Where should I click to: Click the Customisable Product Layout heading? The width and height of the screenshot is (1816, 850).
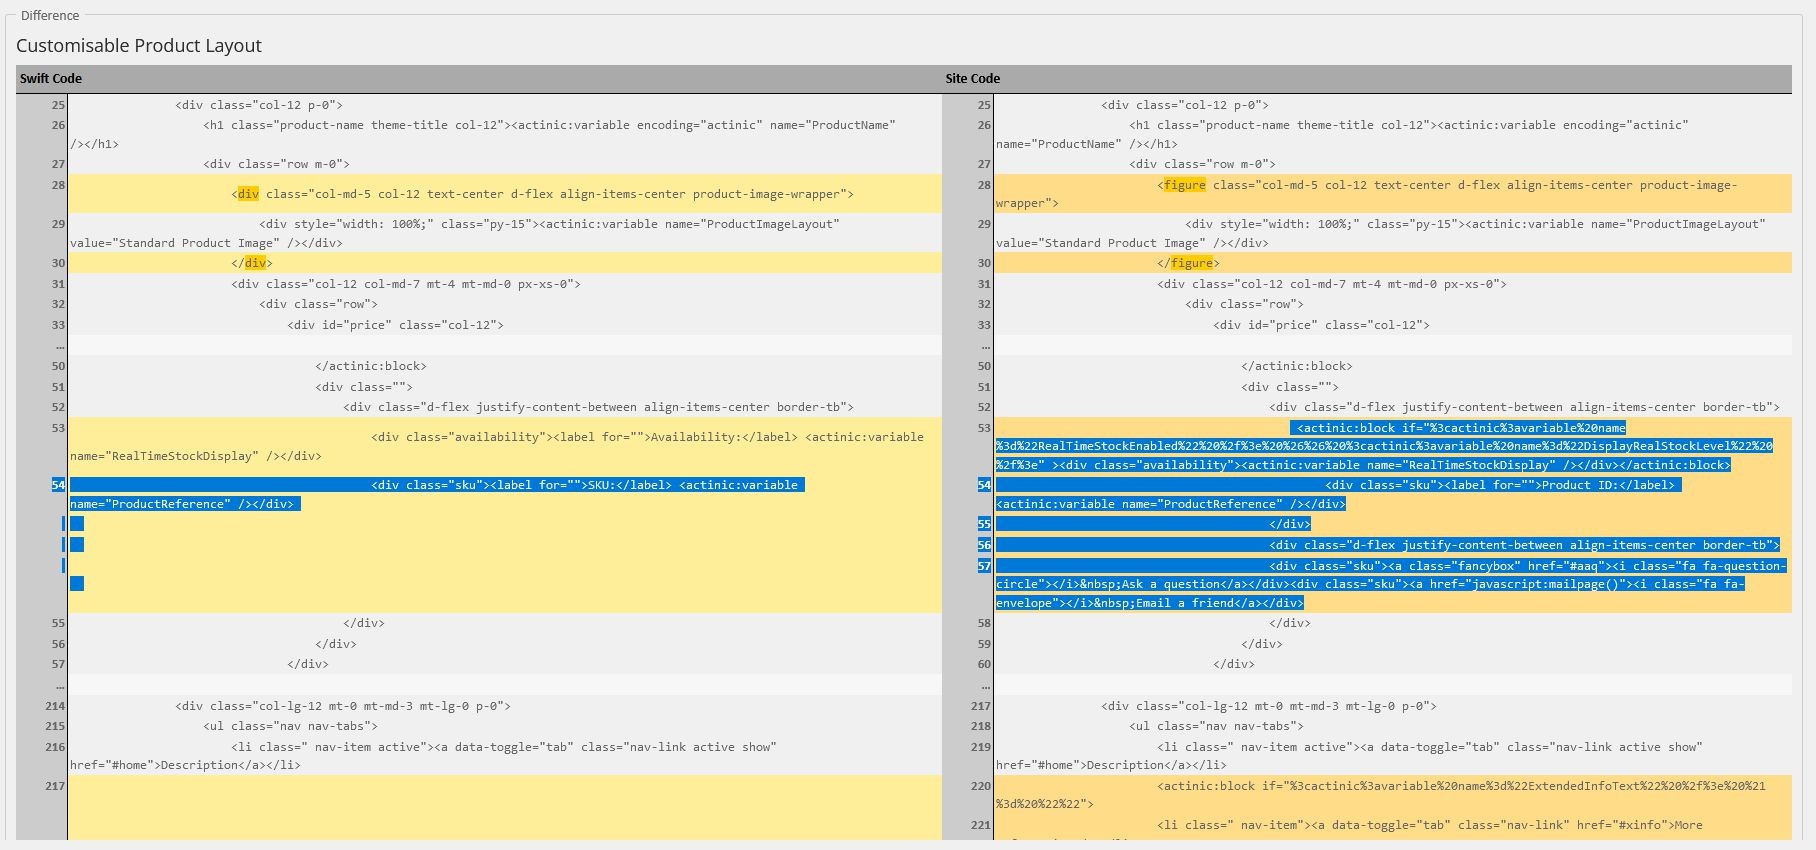tap(139, 46)
